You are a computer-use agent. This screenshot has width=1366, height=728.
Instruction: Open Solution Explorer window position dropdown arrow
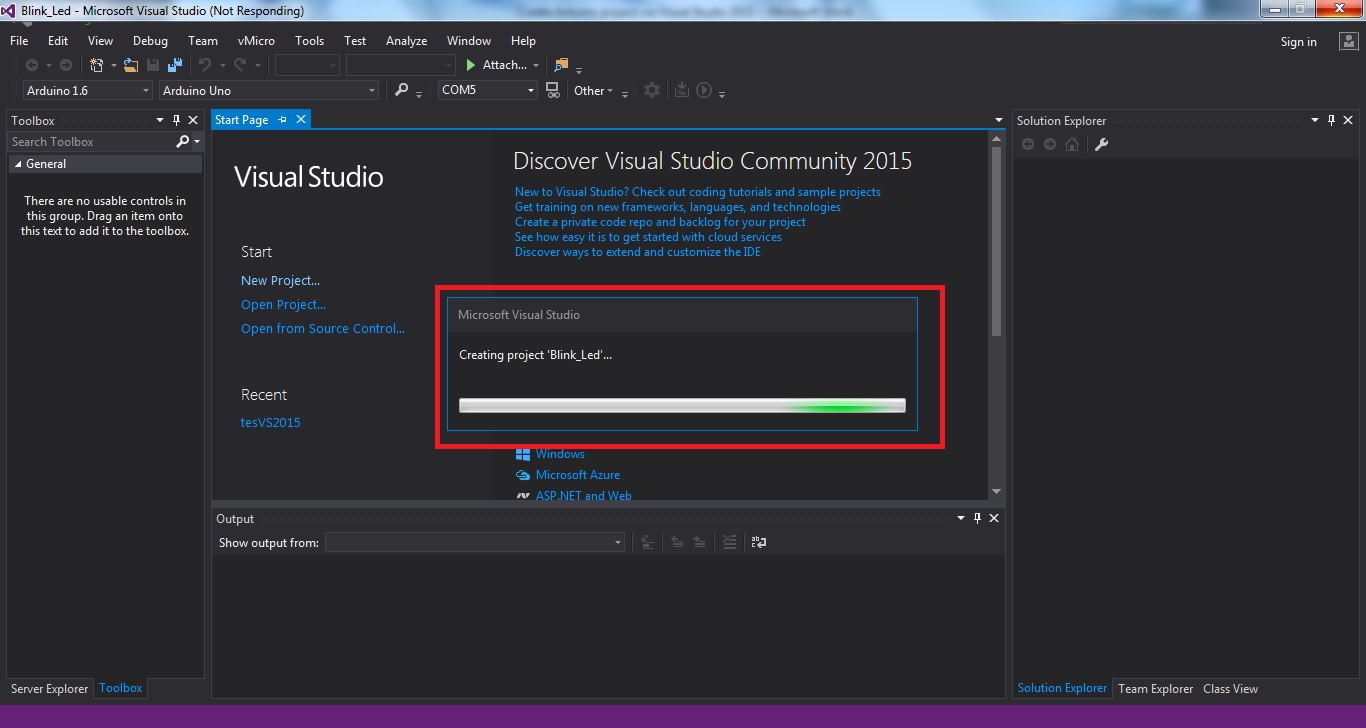1315,120
